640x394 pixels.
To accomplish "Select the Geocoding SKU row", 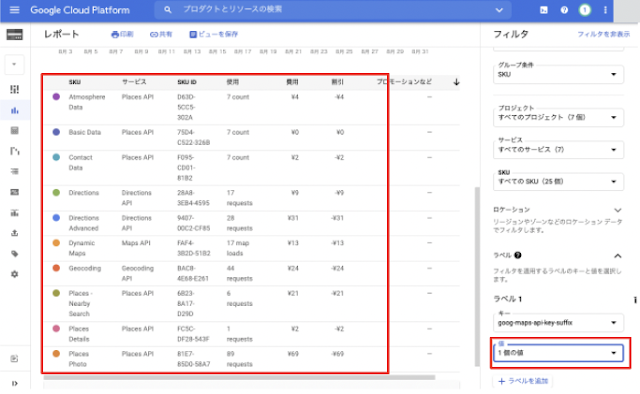I will pyautogui.click(x=251, y=273).
